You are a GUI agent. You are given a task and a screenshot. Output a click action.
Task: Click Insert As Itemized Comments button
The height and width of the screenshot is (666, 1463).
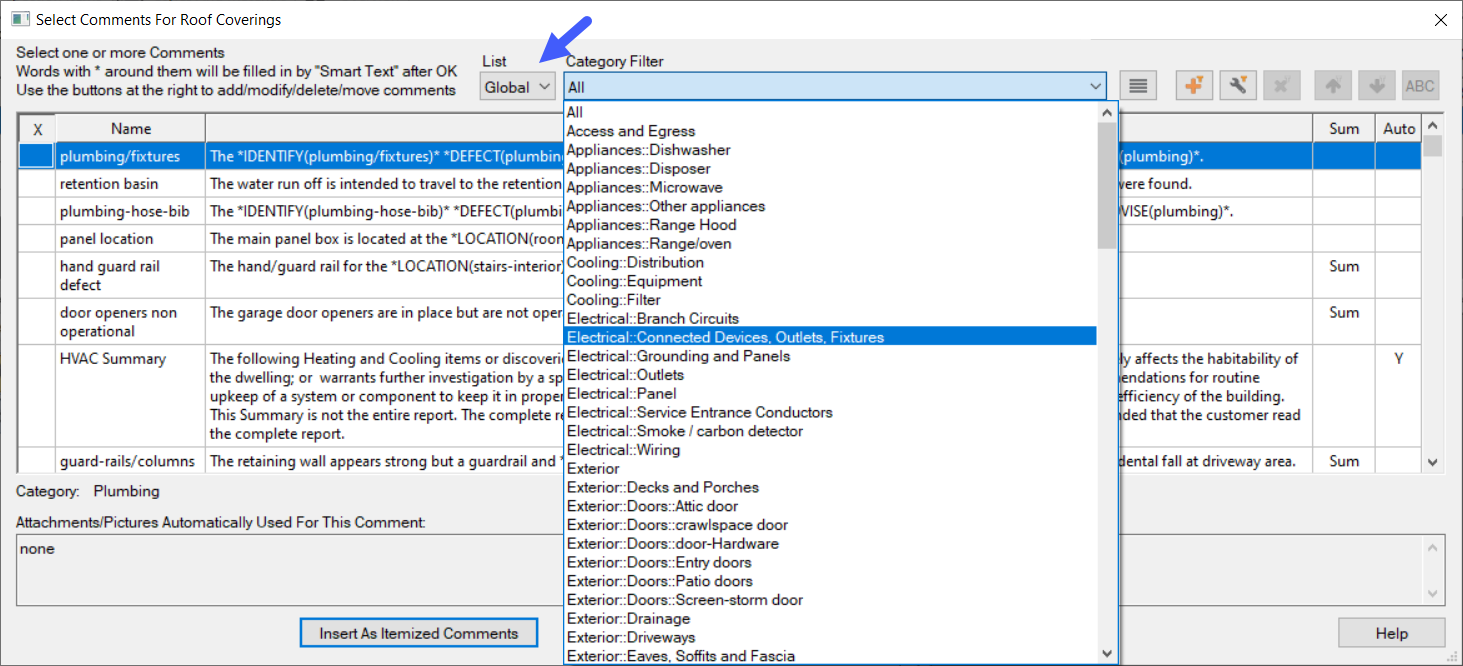pos(418,633)
